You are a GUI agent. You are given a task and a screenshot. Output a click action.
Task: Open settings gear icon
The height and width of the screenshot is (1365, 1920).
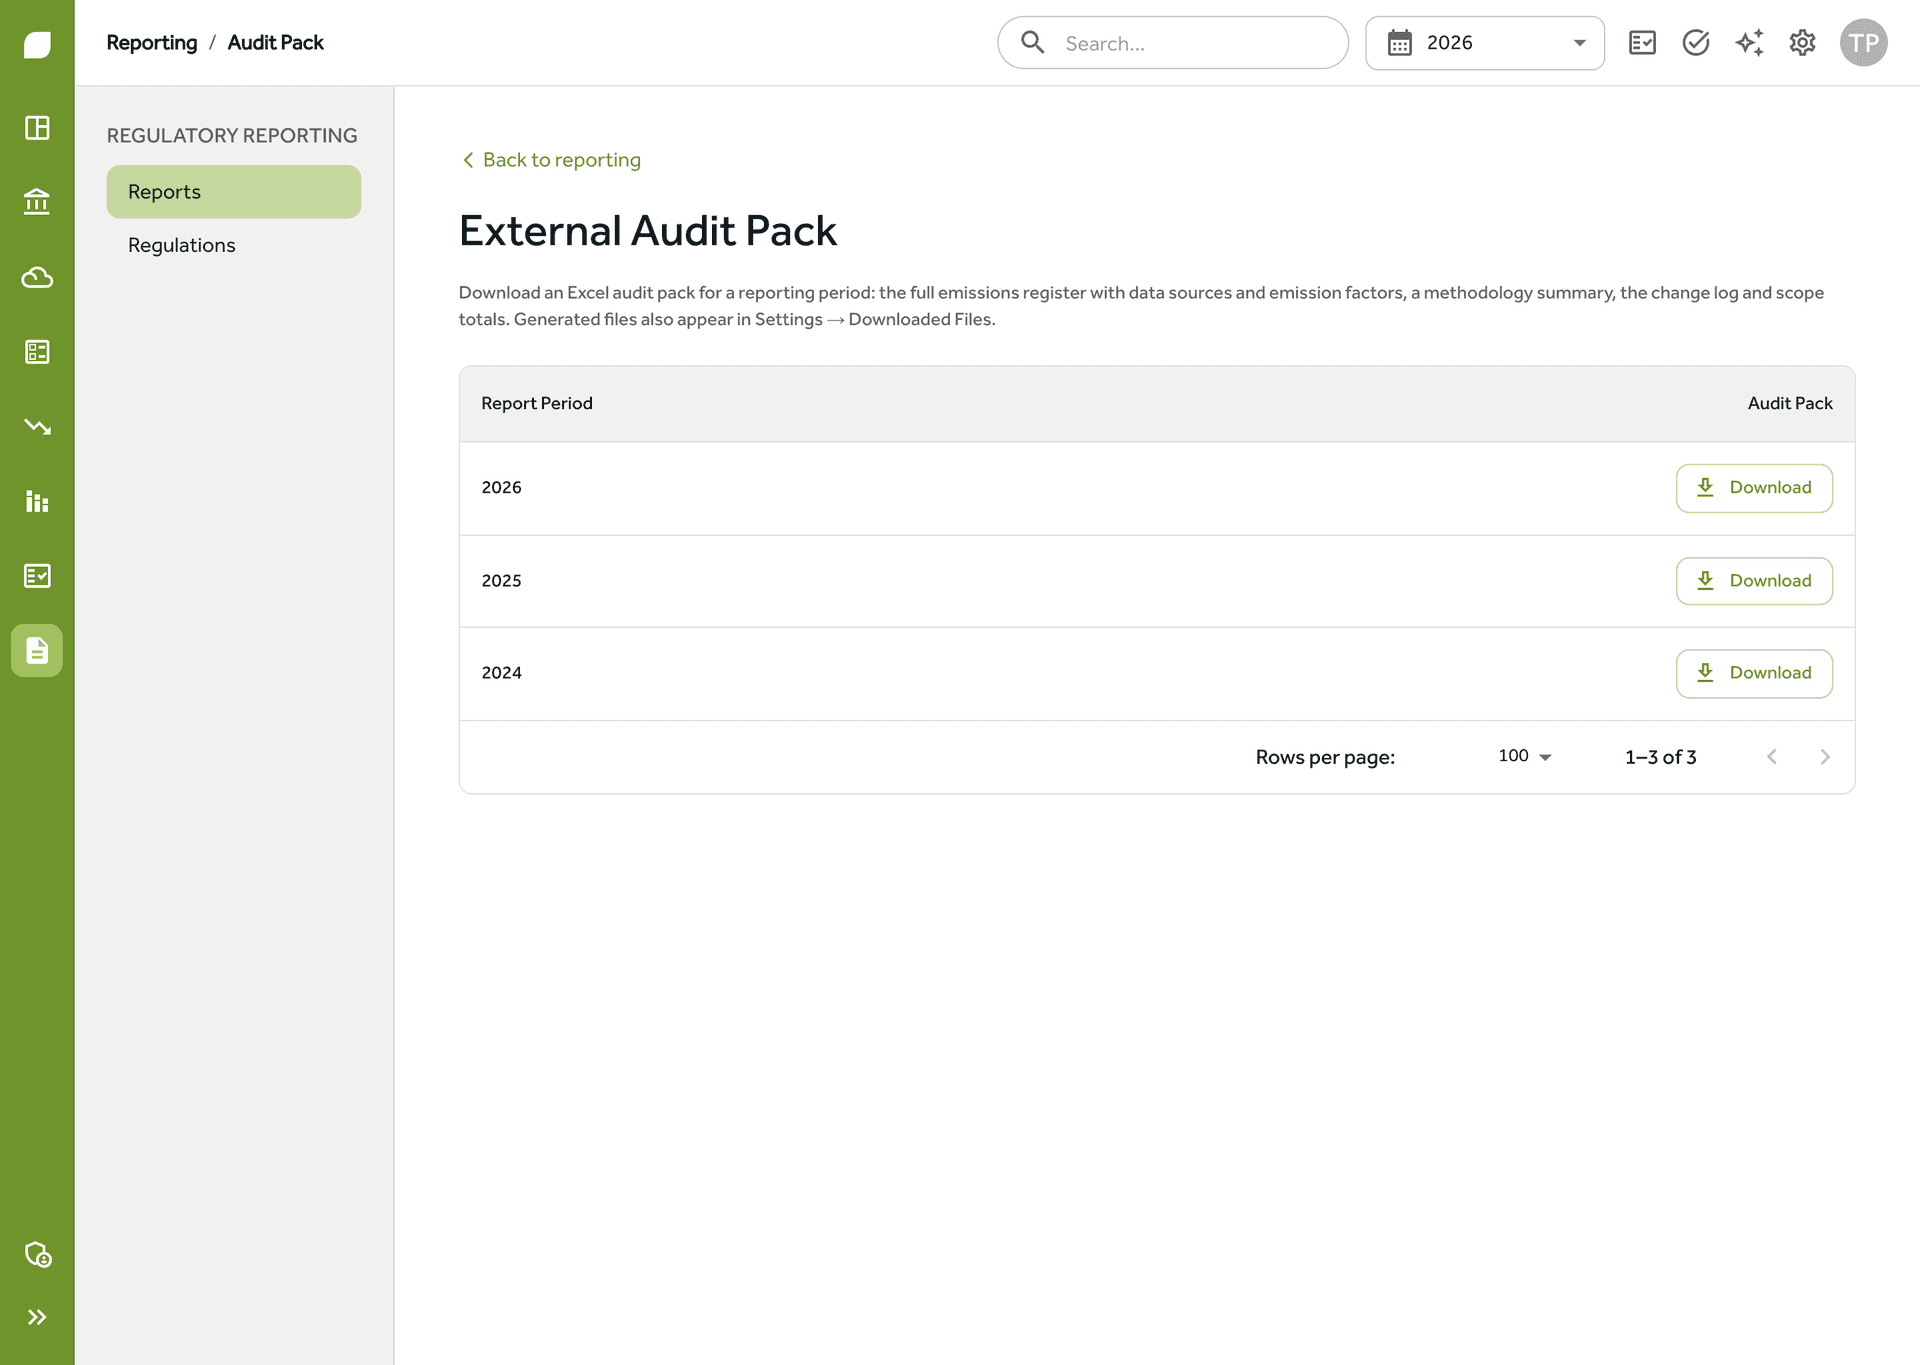[x=1802, y=43]
